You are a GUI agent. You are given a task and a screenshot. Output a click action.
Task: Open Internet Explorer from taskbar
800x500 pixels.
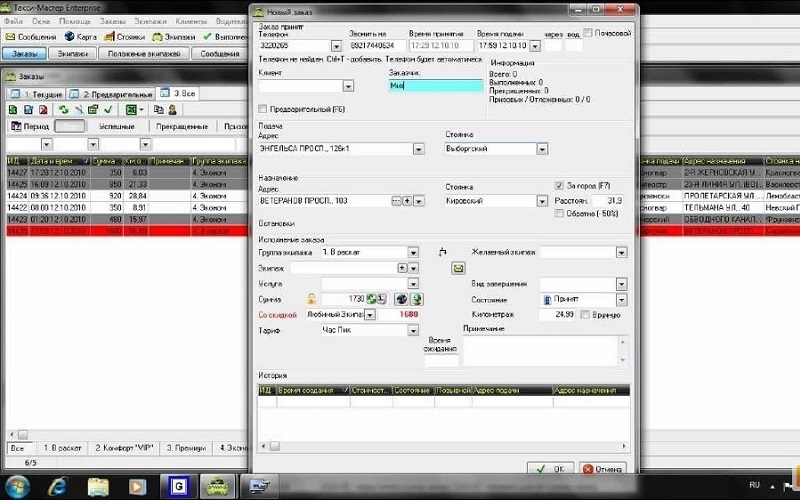(x=57, y=486)
